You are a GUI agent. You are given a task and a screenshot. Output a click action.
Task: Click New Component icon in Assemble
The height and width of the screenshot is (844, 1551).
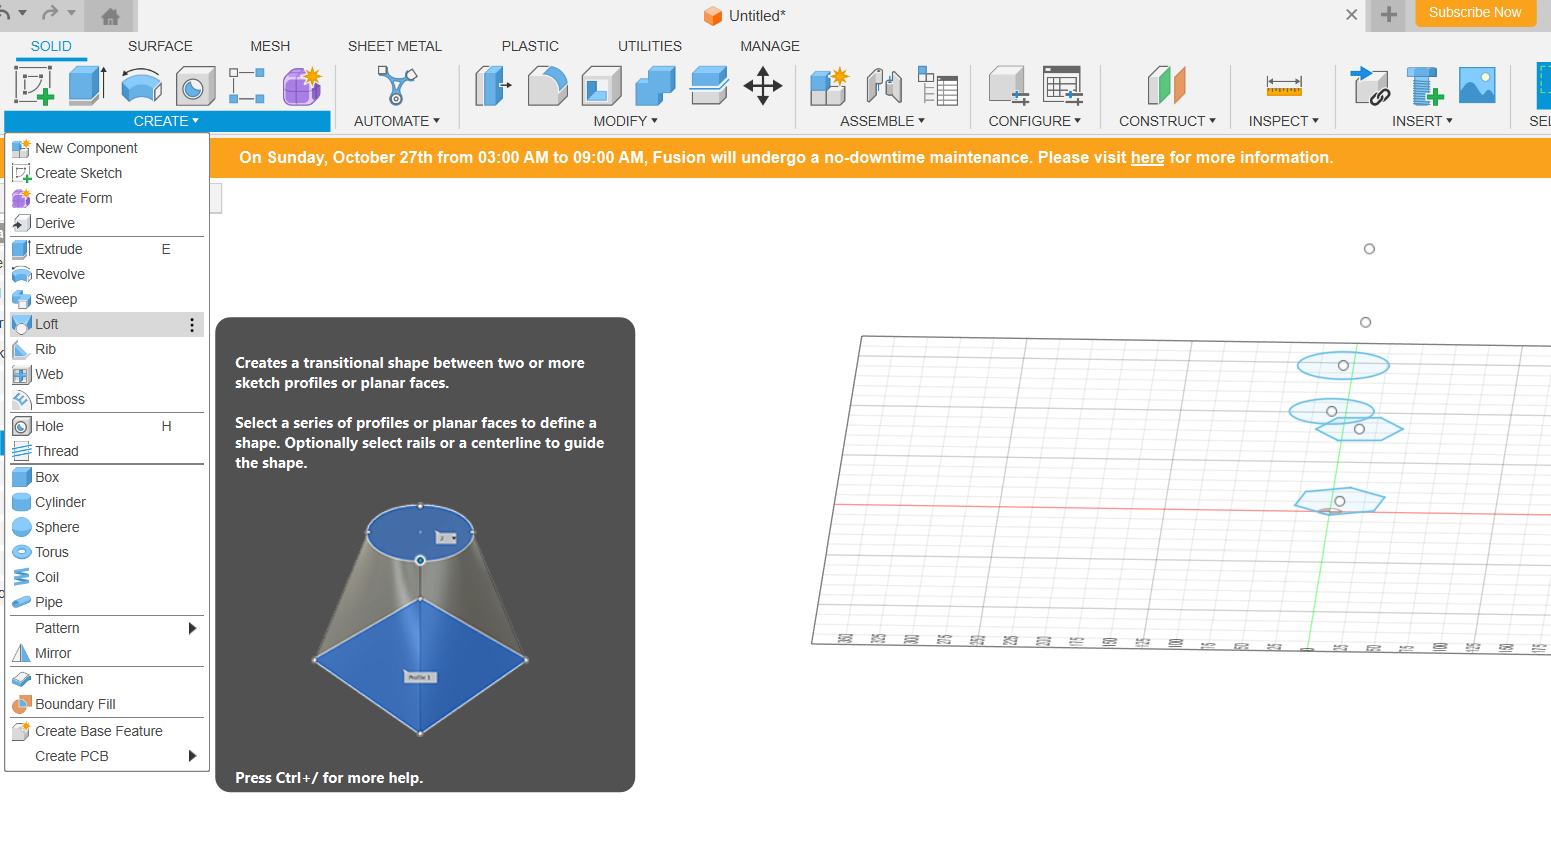(x=829, y=86)
